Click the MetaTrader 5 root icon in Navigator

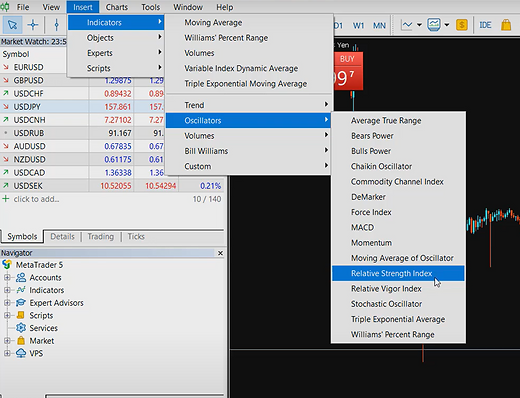(x=7, y=265)
